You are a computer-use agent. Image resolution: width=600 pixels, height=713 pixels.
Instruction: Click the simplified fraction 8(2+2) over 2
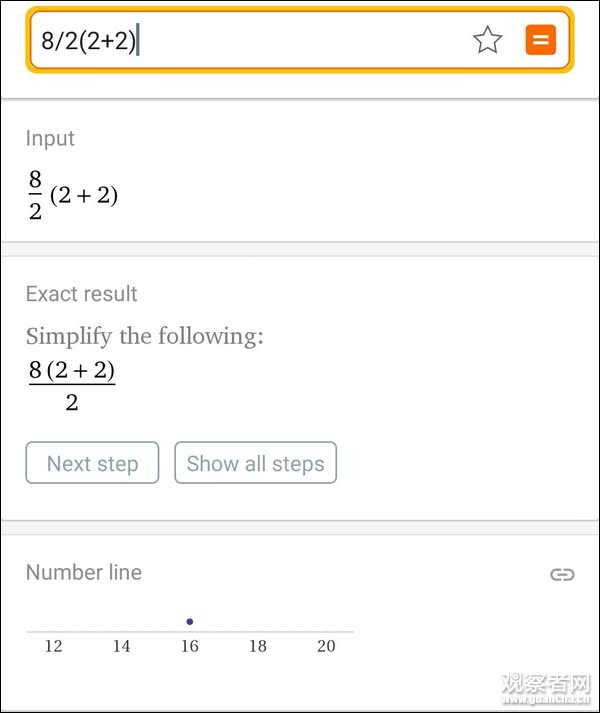pos(72,386)
